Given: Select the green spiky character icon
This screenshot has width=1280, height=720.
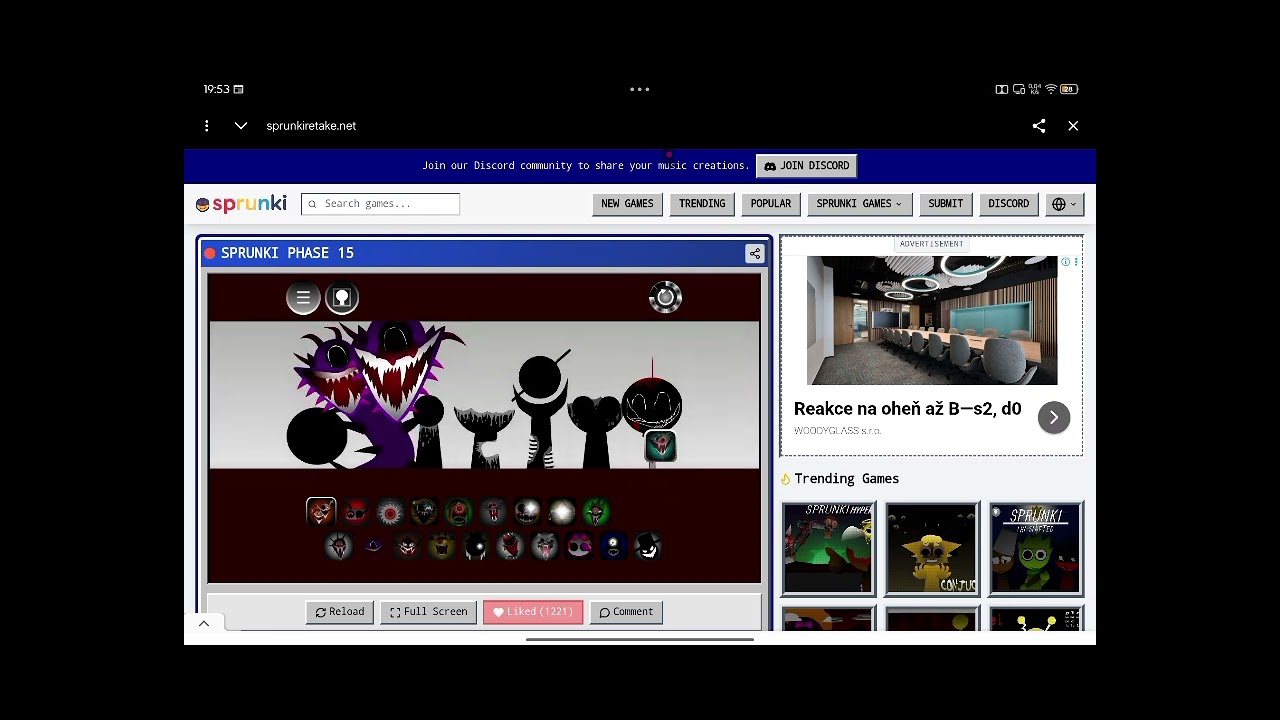Looking at the screenshot, I should coord(596,512).
